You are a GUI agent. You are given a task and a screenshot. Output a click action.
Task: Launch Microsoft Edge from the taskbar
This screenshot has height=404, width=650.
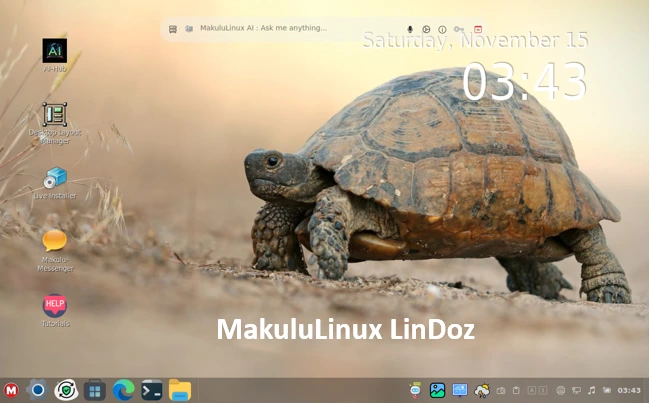(123, 390)
